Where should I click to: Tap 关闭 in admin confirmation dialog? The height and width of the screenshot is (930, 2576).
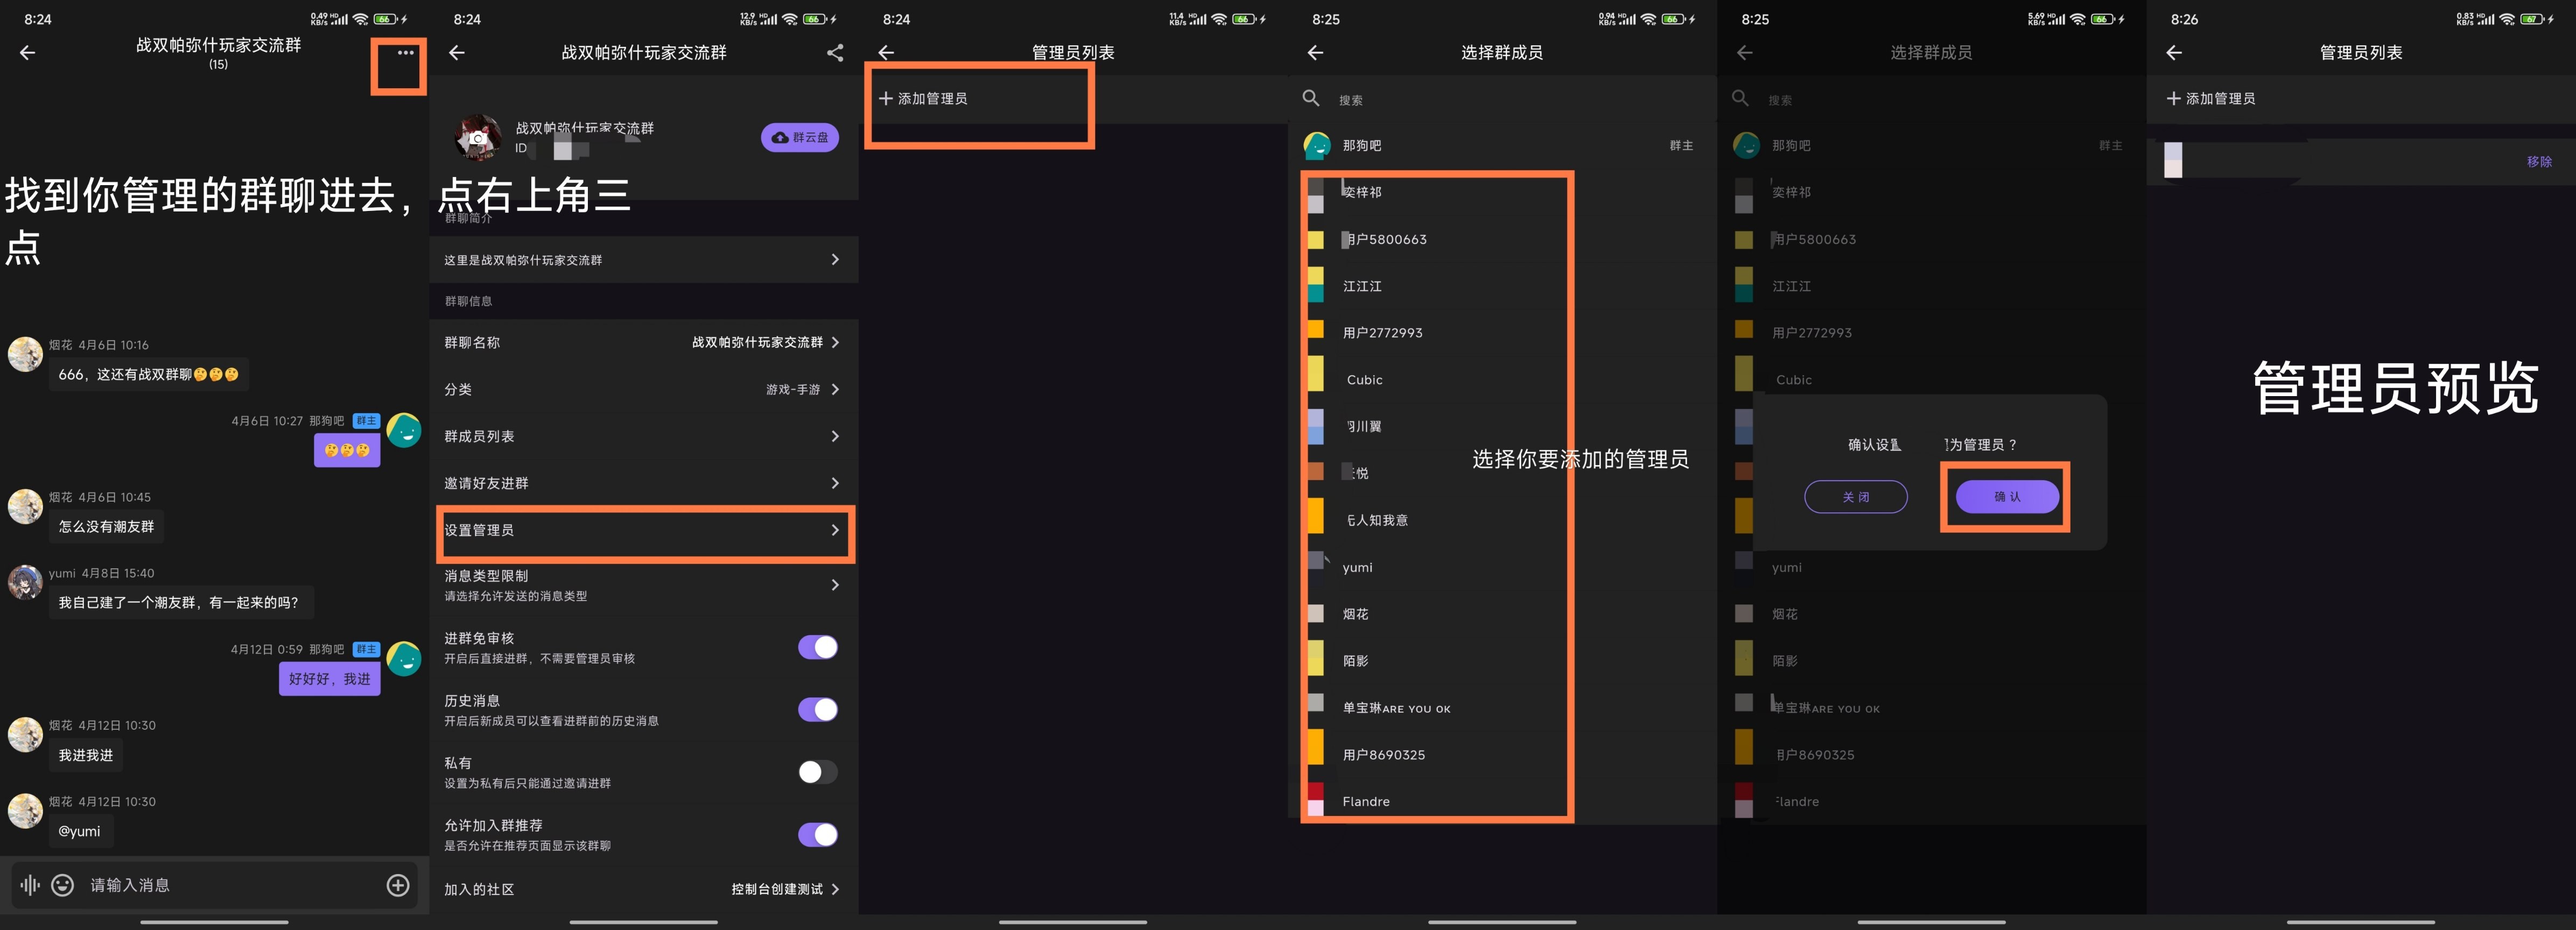(x=1855, y=497)
